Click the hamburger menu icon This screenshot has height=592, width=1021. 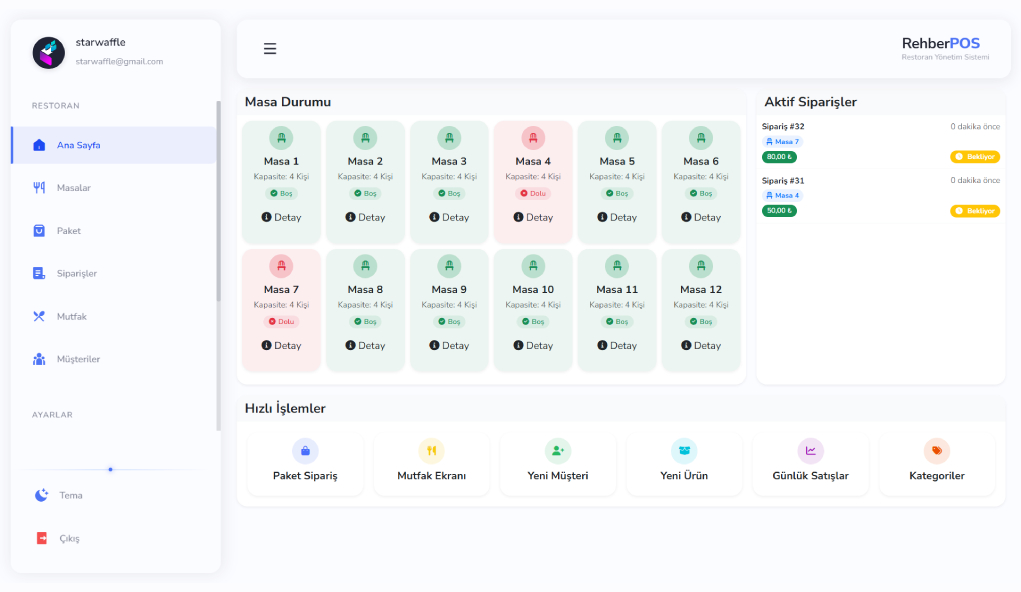pyautogui.click(x=270, y=49)
